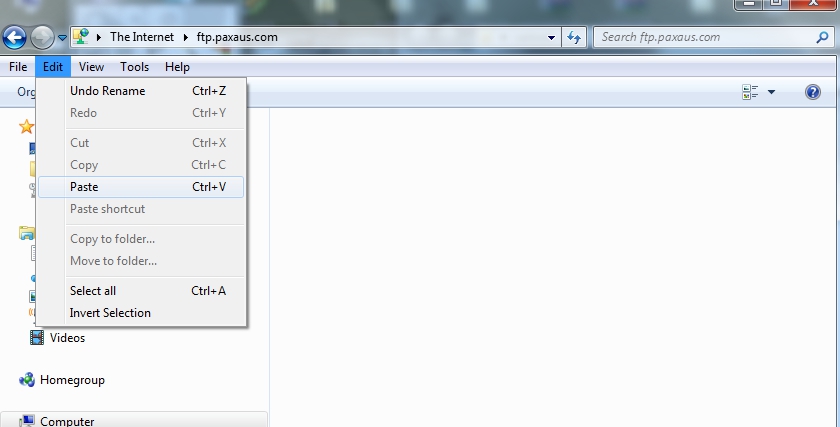Viewport: 840px width, 427px height.
Task: Click the Libraries icon in navigation pane
Action: 26,233
